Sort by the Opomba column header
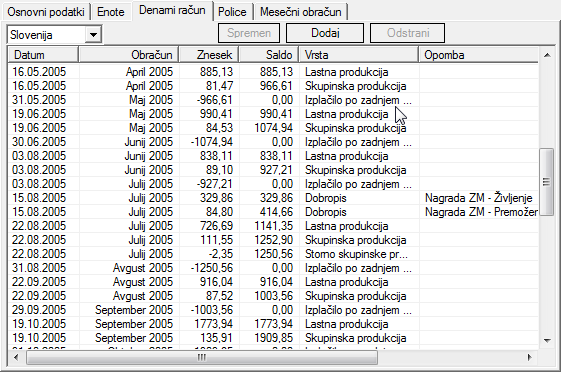The image size is (561, 372). (x=478, y=55)
